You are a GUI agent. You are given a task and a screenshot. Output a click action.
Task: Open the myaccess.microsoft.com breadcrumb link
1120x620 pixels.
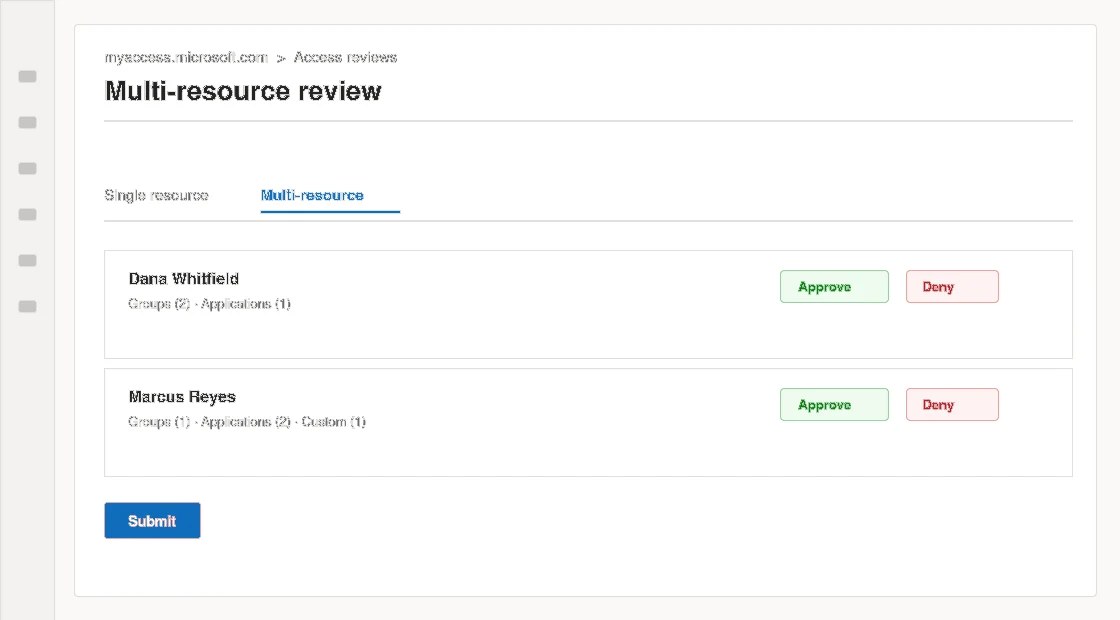tap(186, 57)
